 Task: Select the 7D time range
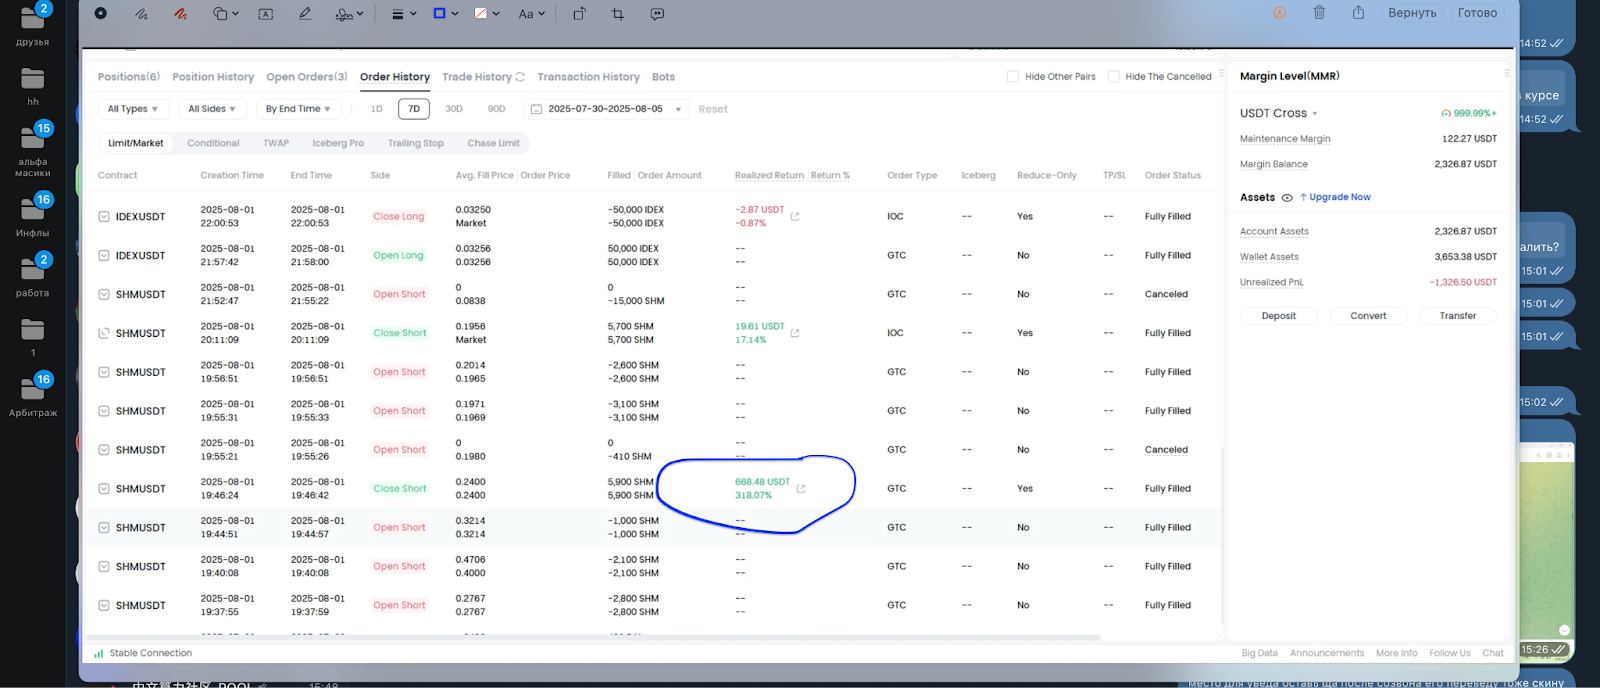[414, 109]
